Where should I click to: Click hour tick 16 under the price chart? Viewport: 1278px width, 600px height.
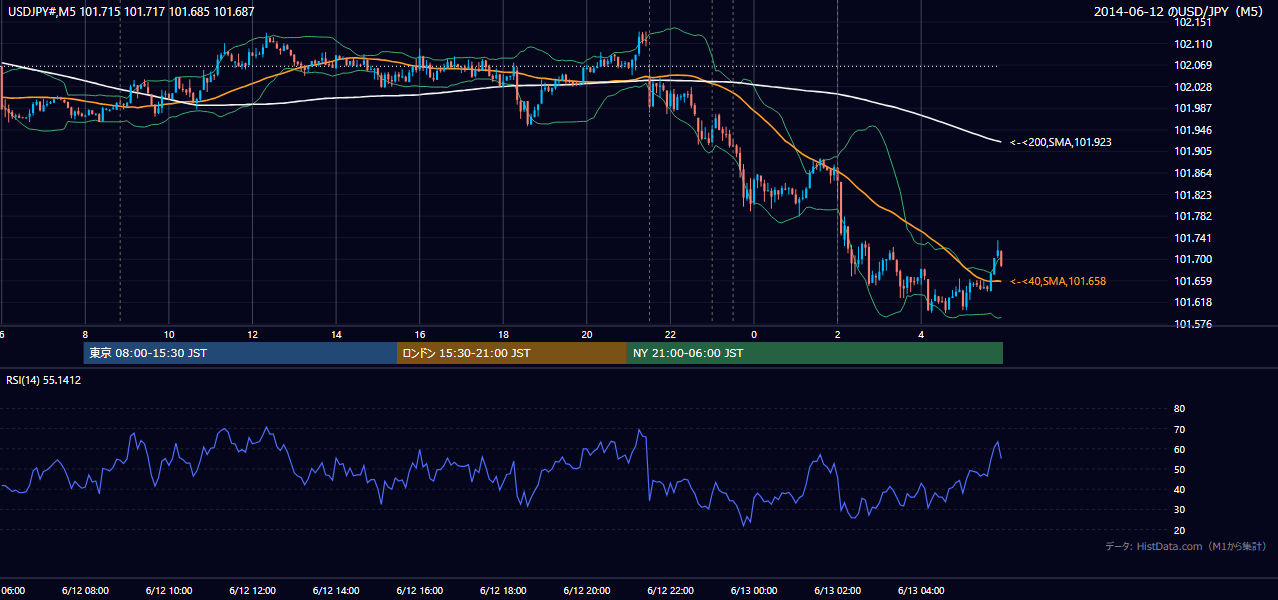coord(420,335)
